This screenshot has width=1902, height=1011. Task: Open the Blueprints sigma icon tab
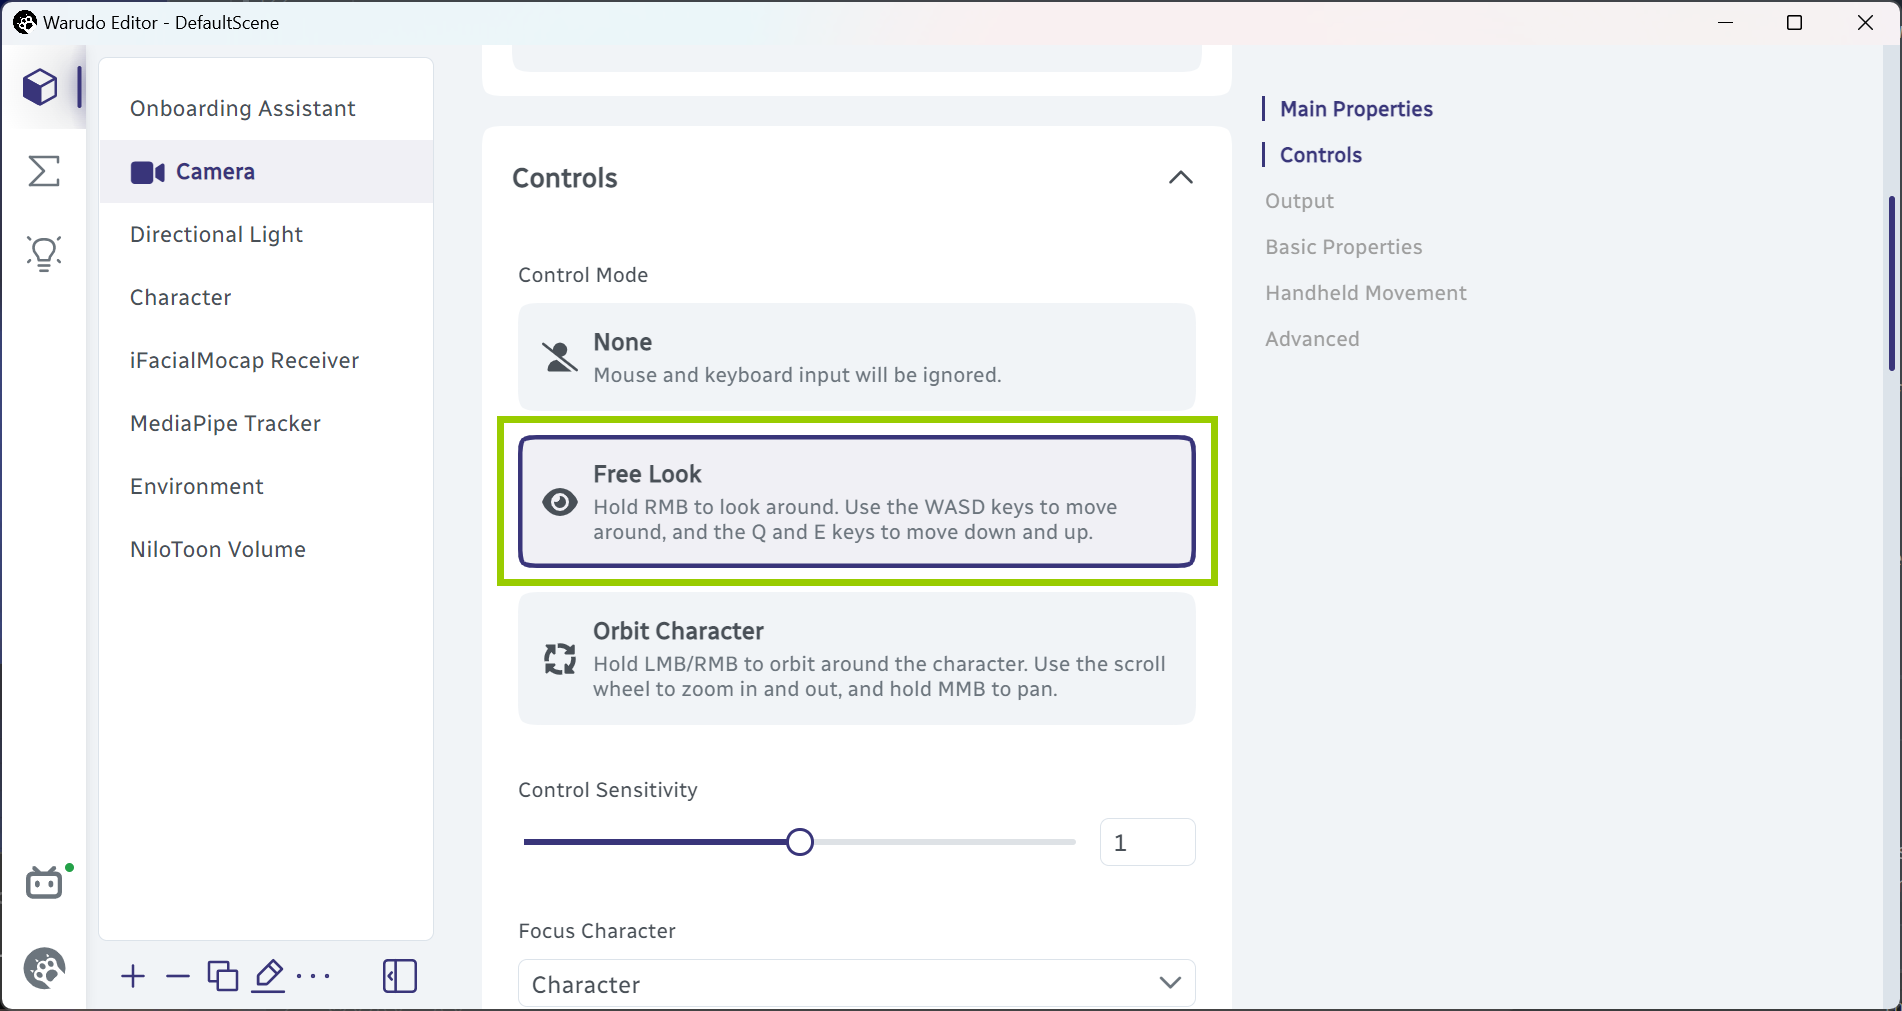point(44,171)
